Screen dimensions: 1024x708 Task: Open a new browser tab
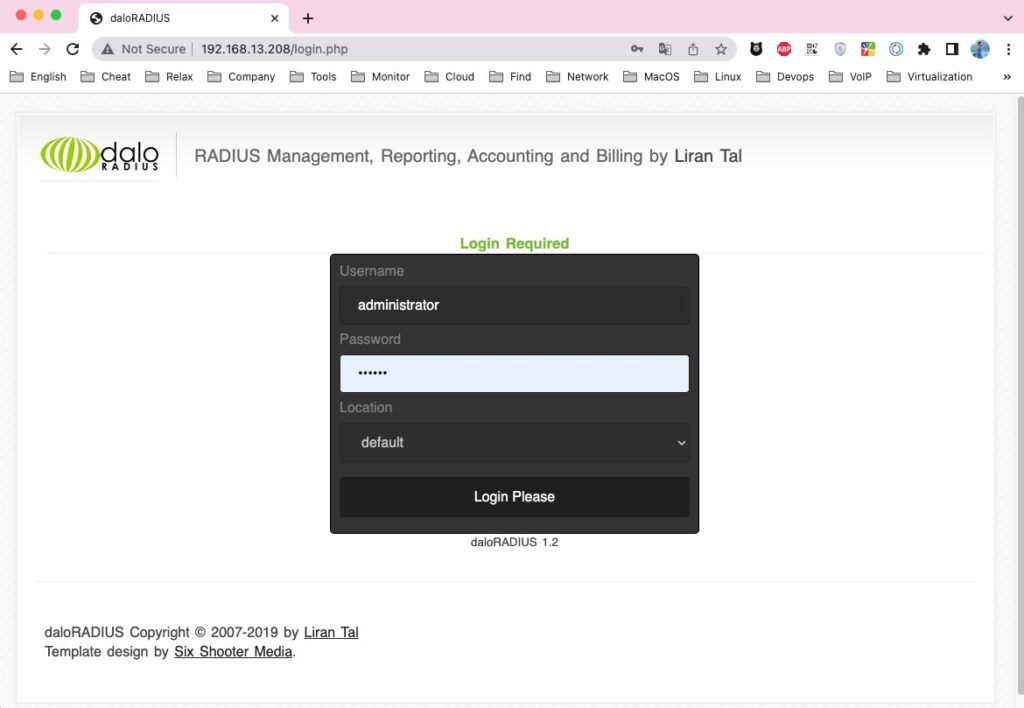(x=308, y=18)
